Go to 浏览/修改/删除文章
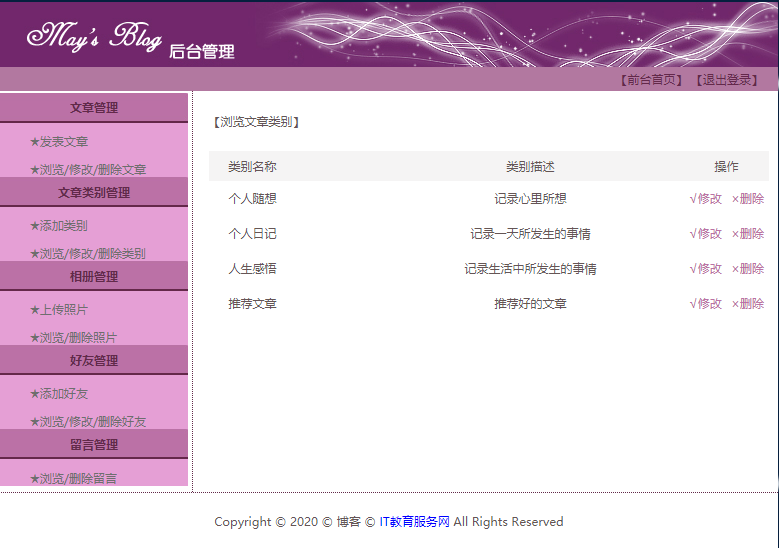779x548 pixels. click(88, 169)
